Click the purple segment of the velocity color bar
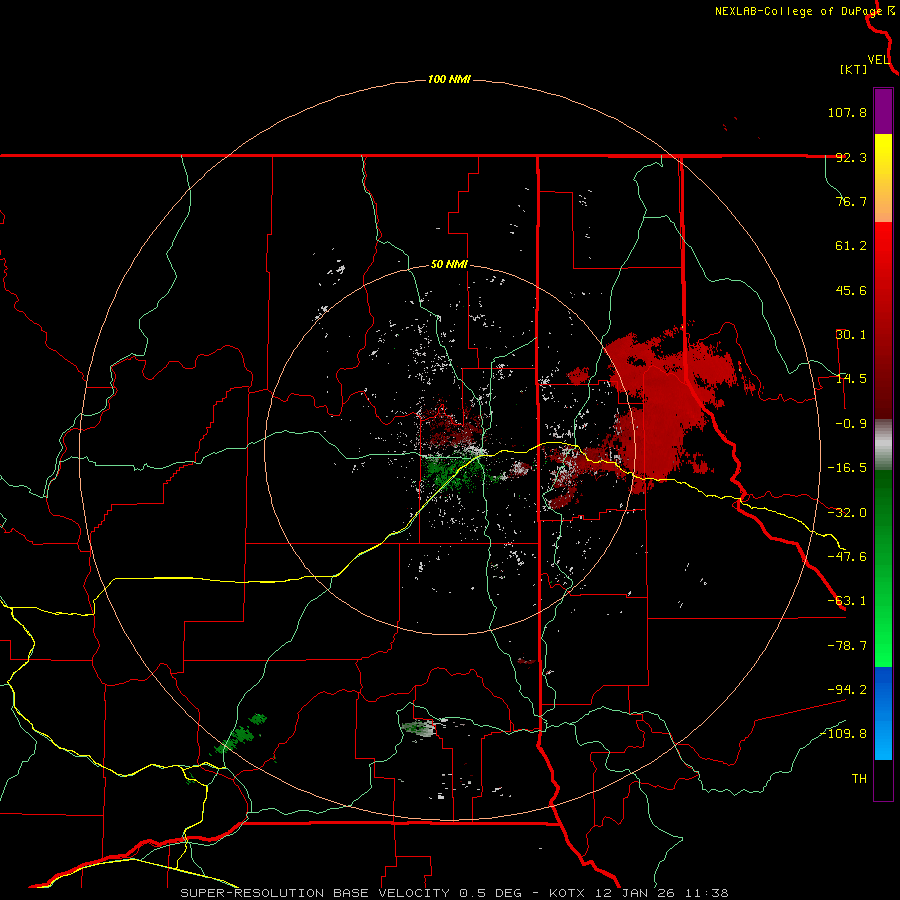This screenshot has height=900, width=900. coord(883,112)
